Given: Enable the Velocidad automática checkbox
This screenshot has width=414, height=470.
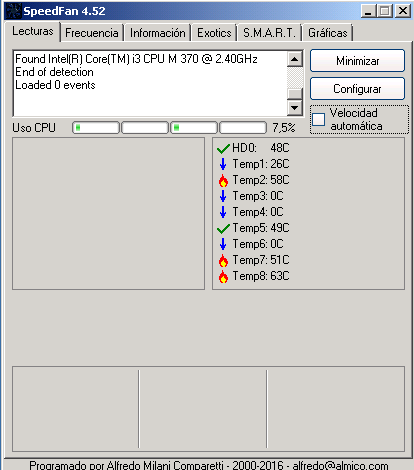Looking at the screenshot, I should pos(318,119).
